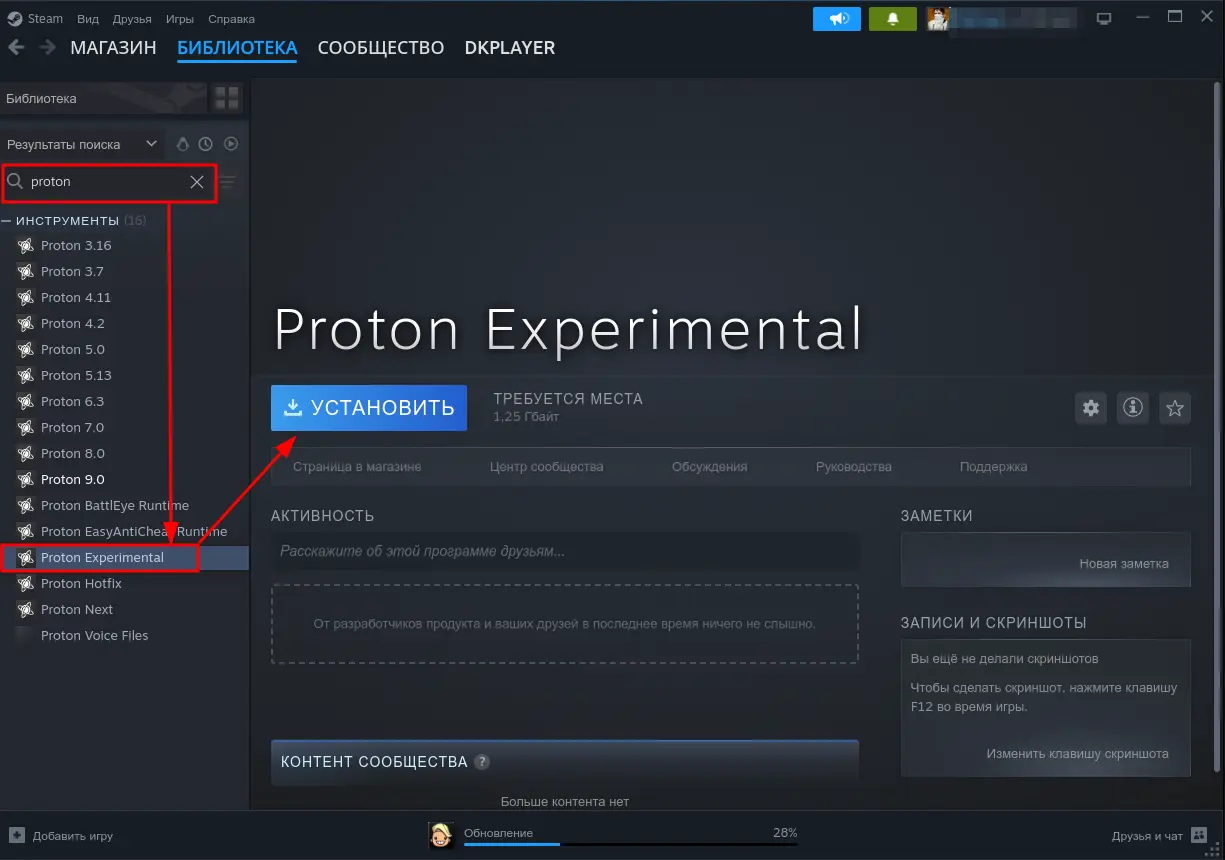This screenshot has height=860, width=1225.
Task: Click the community content help question mark
Action: pos(482,762)
